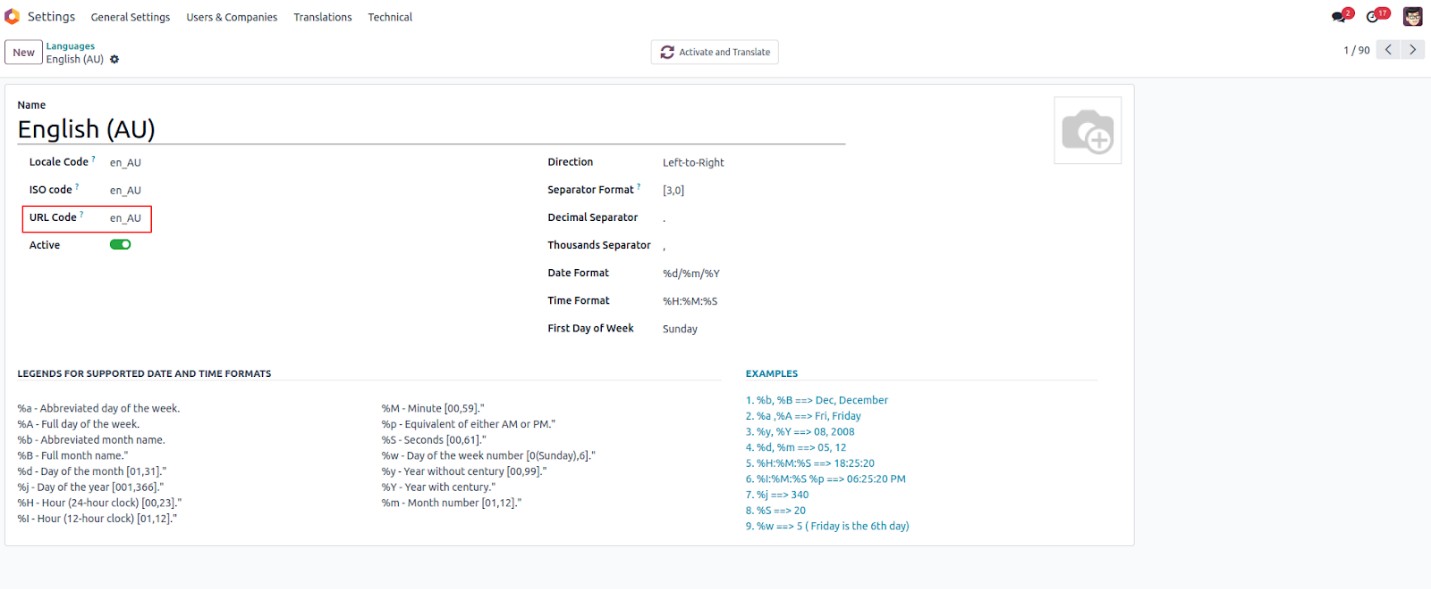Click the New button
The width and height of the screenshot is (1431, 589).
click(23, 52)
